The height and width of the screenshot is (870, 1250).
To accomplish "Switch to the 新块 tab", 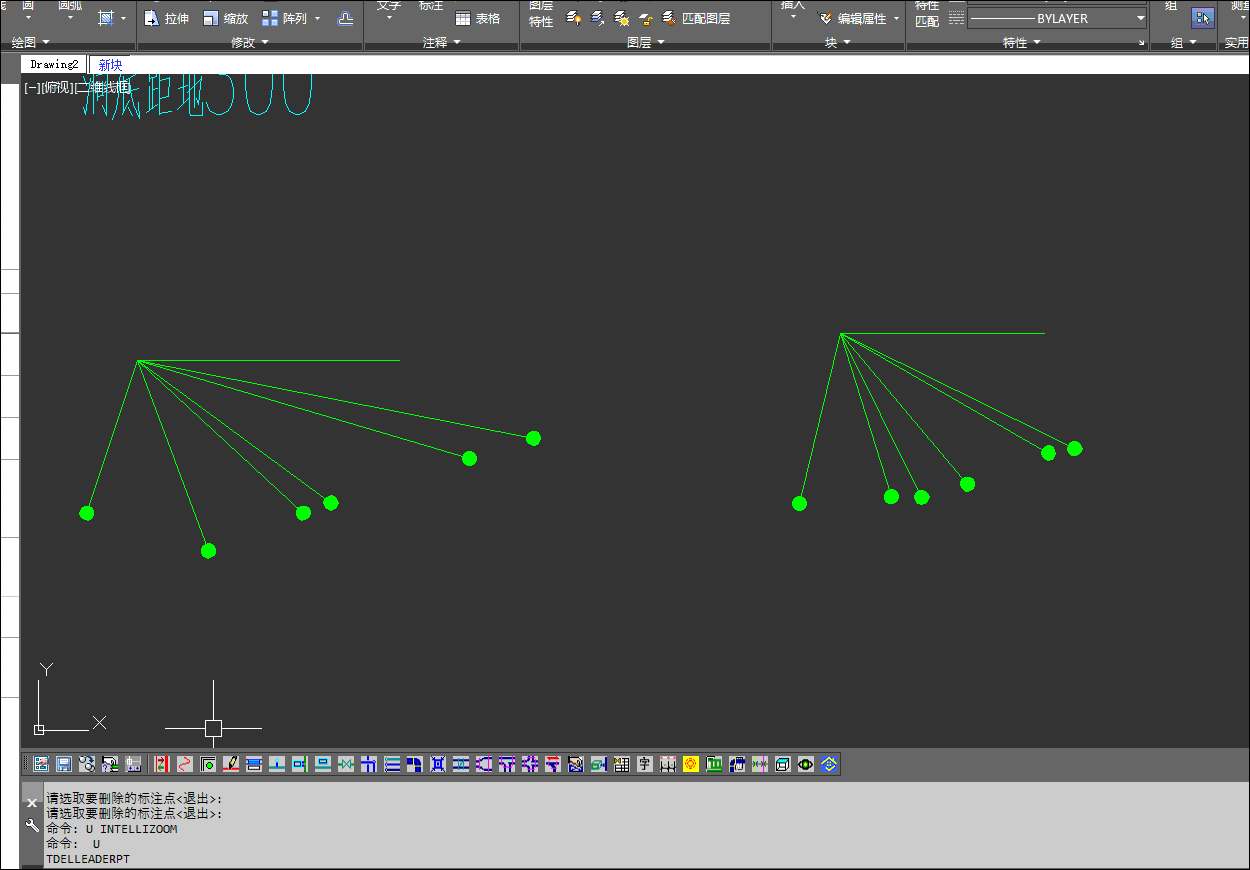I will click(110, 64).
